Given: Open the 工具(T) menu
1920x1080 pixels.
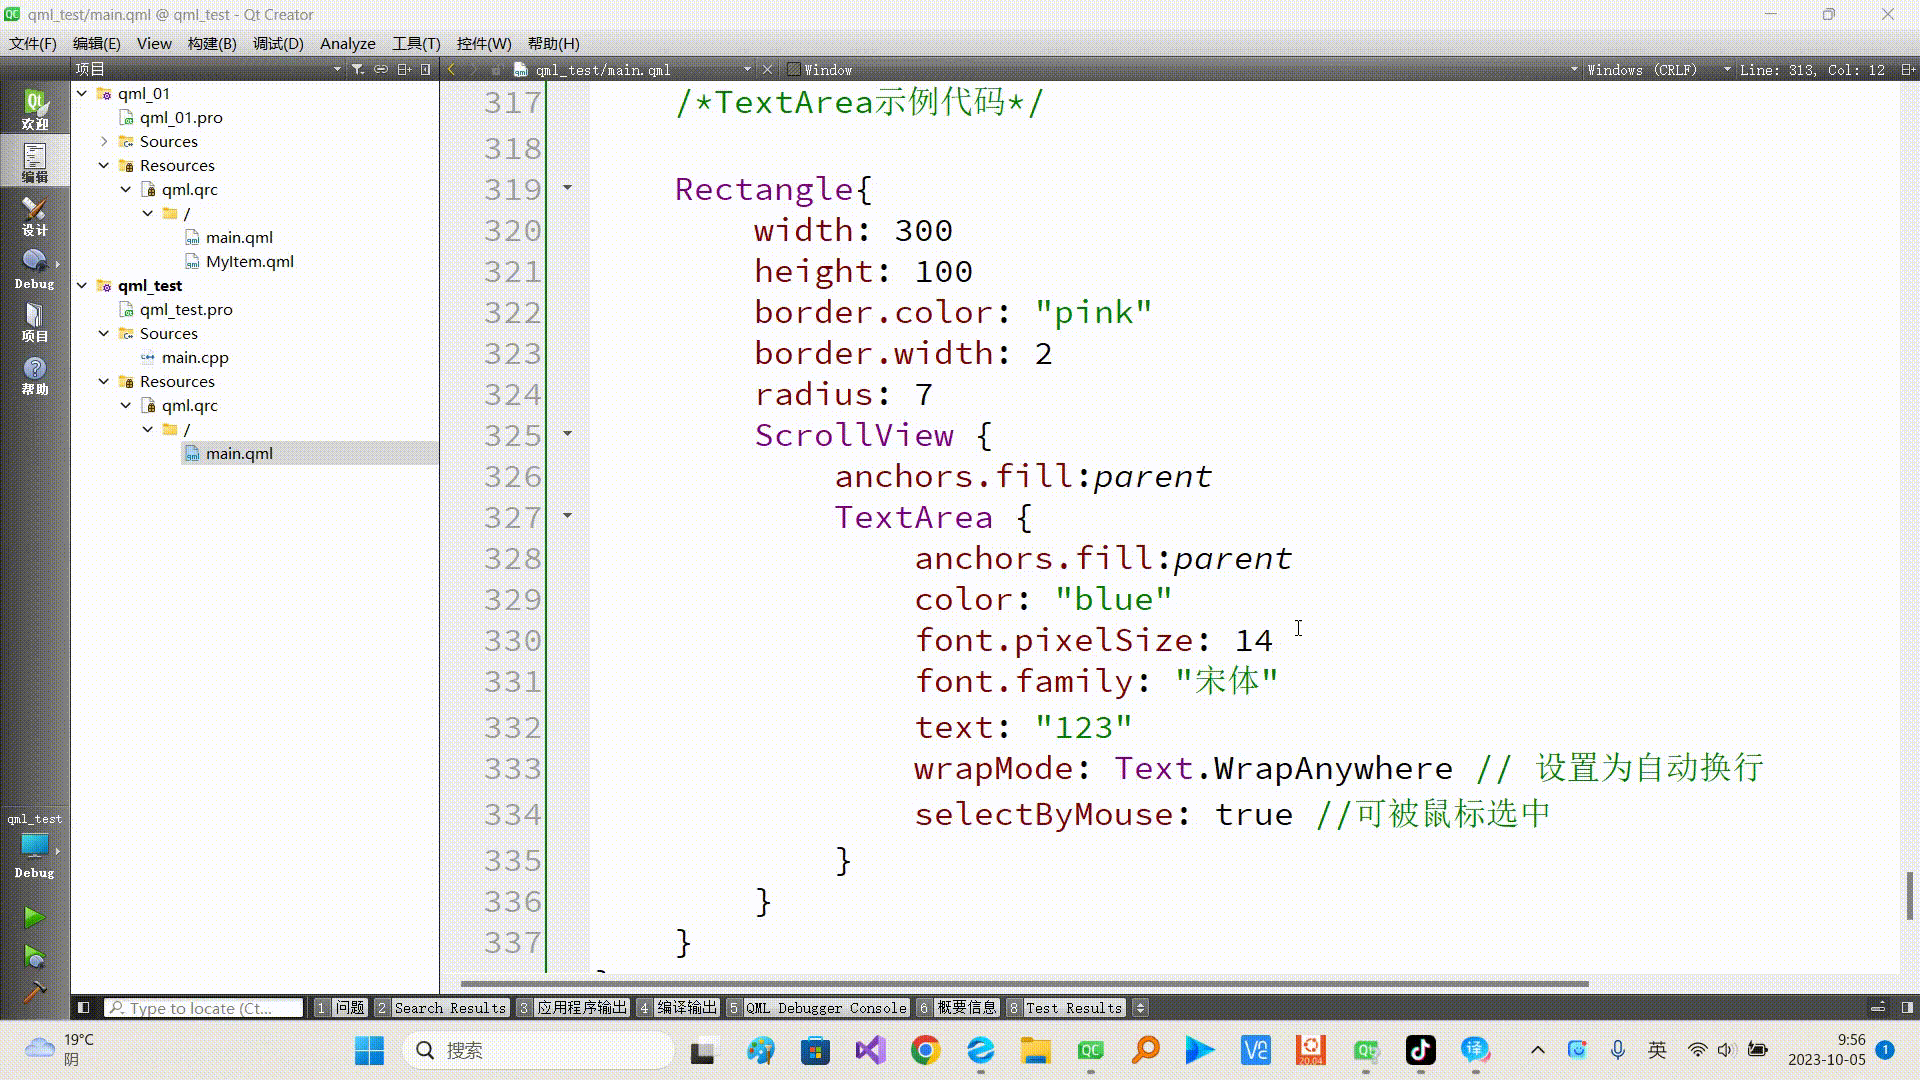Looking at the screenshot, I should tap(415, 44).
